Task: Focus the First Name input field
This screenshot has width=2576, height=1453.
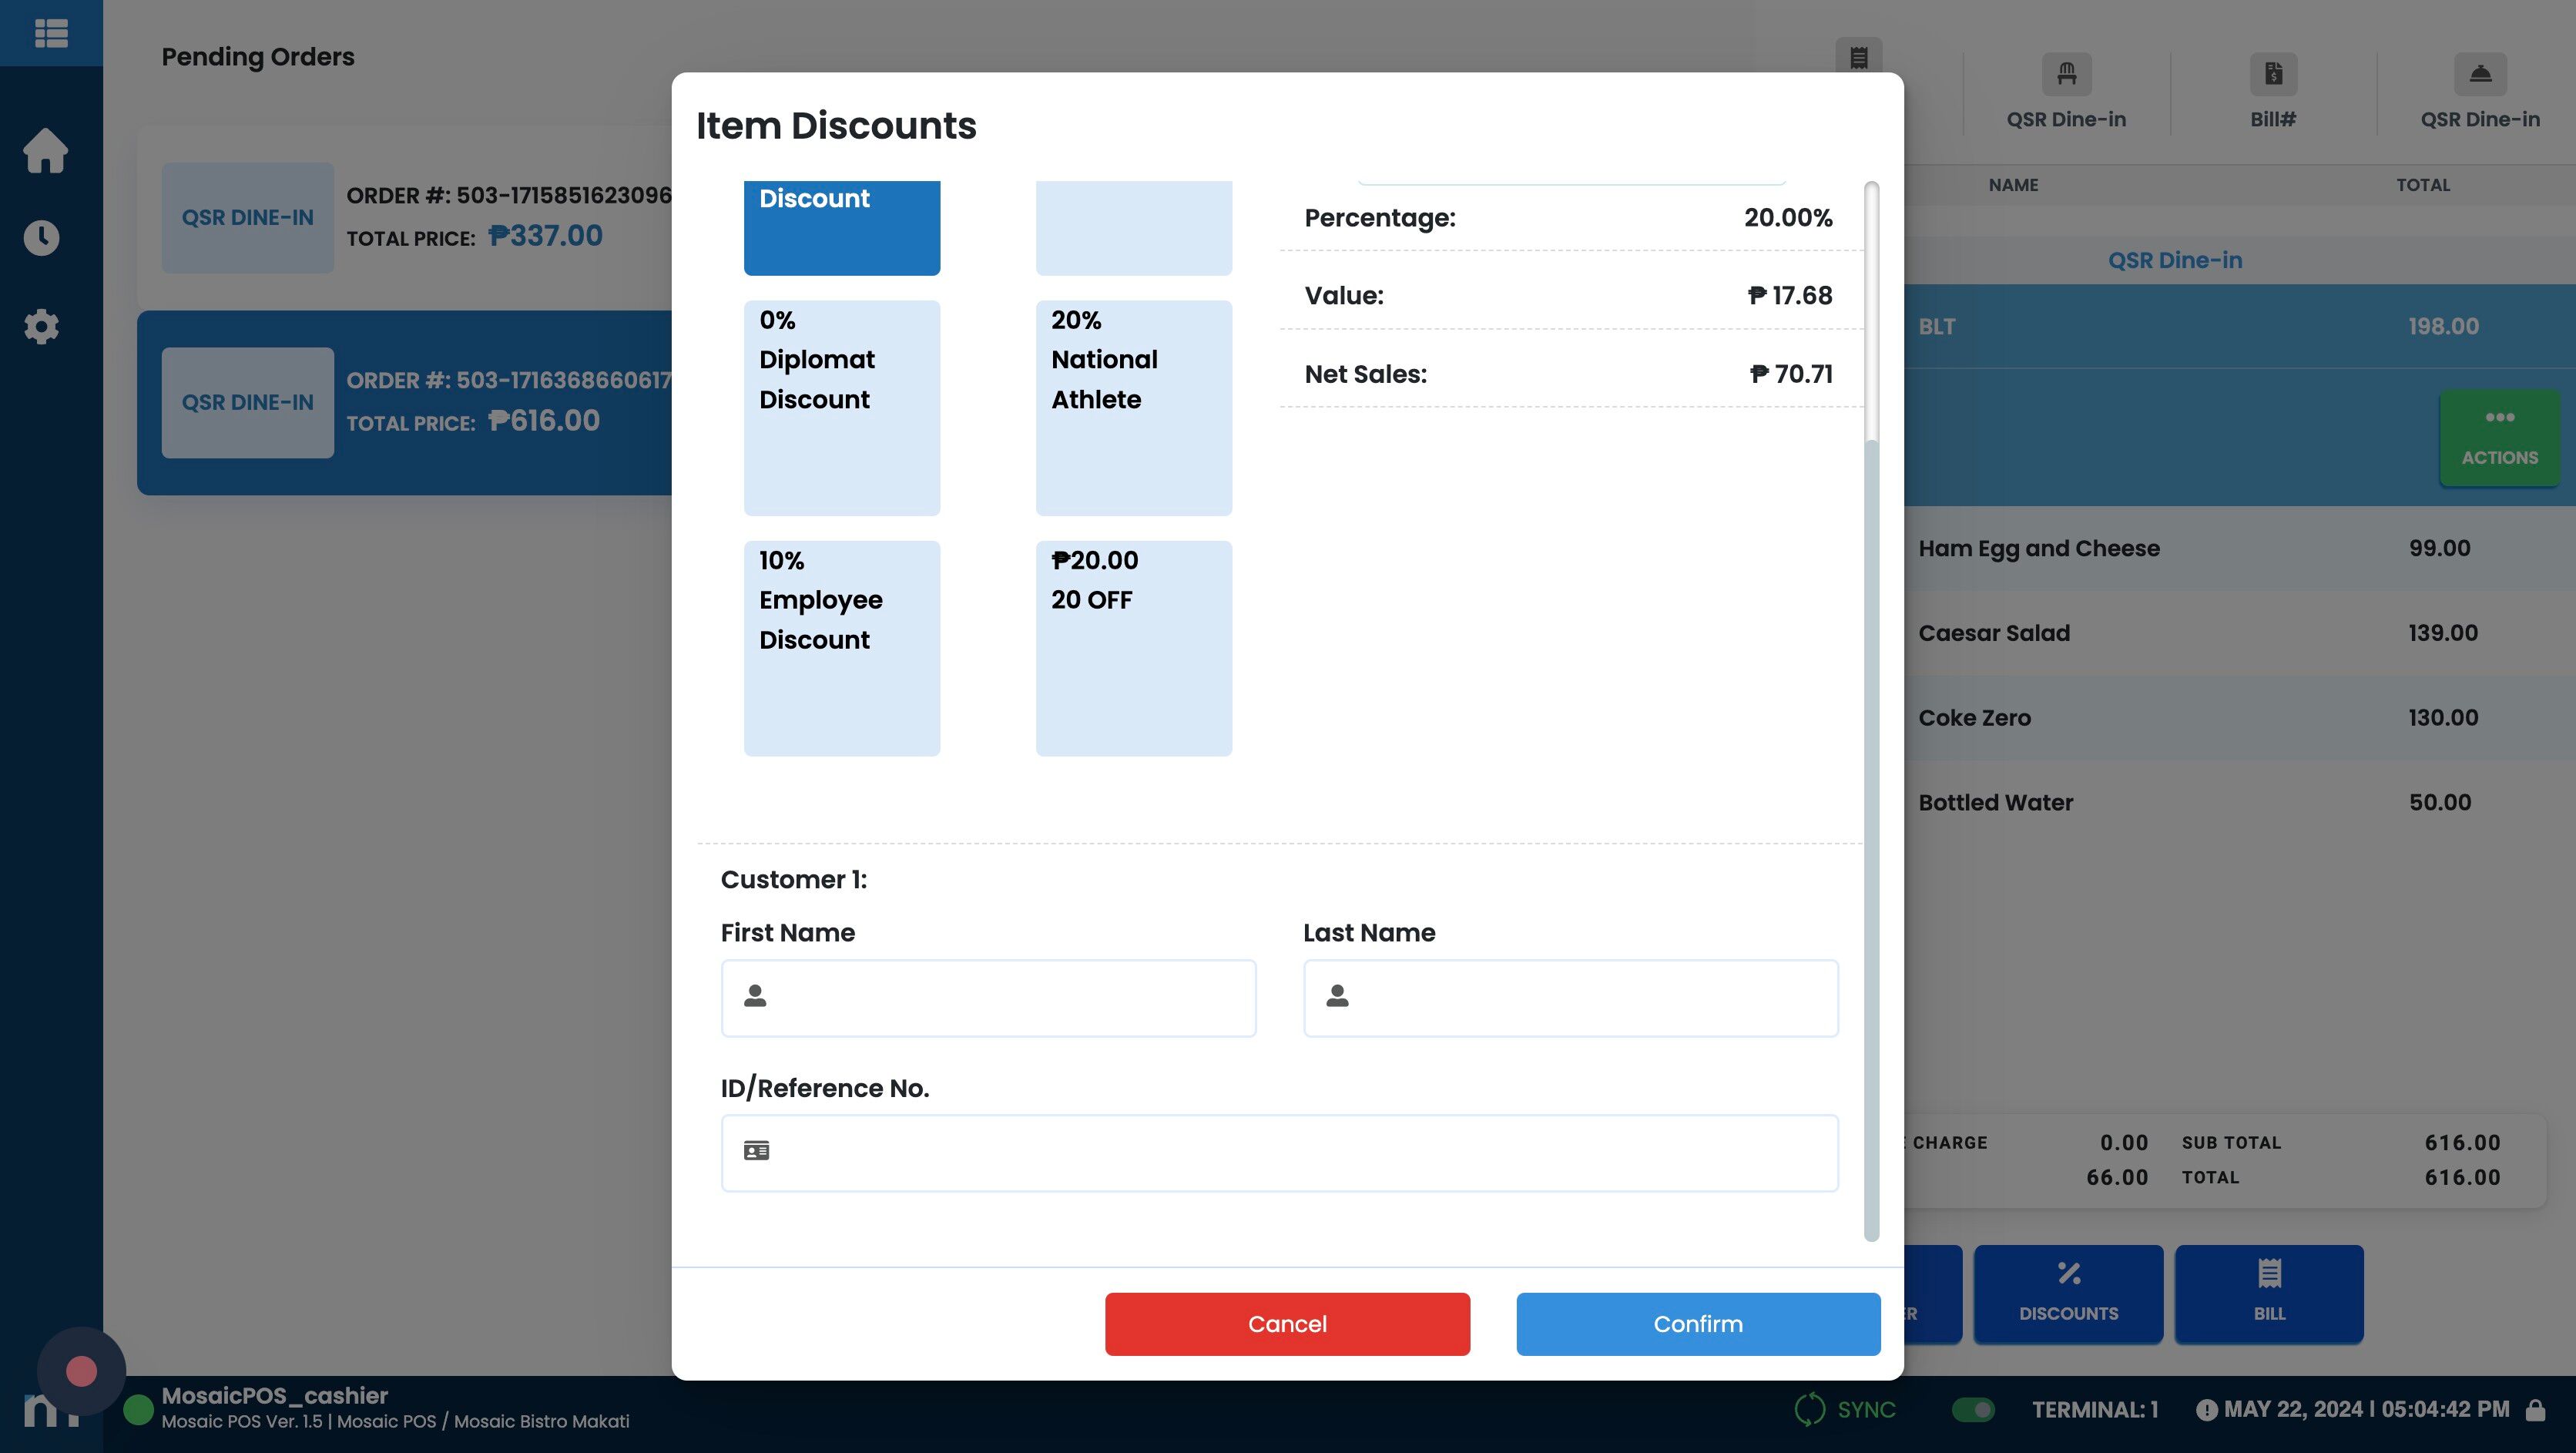Action: click(988, 998)
